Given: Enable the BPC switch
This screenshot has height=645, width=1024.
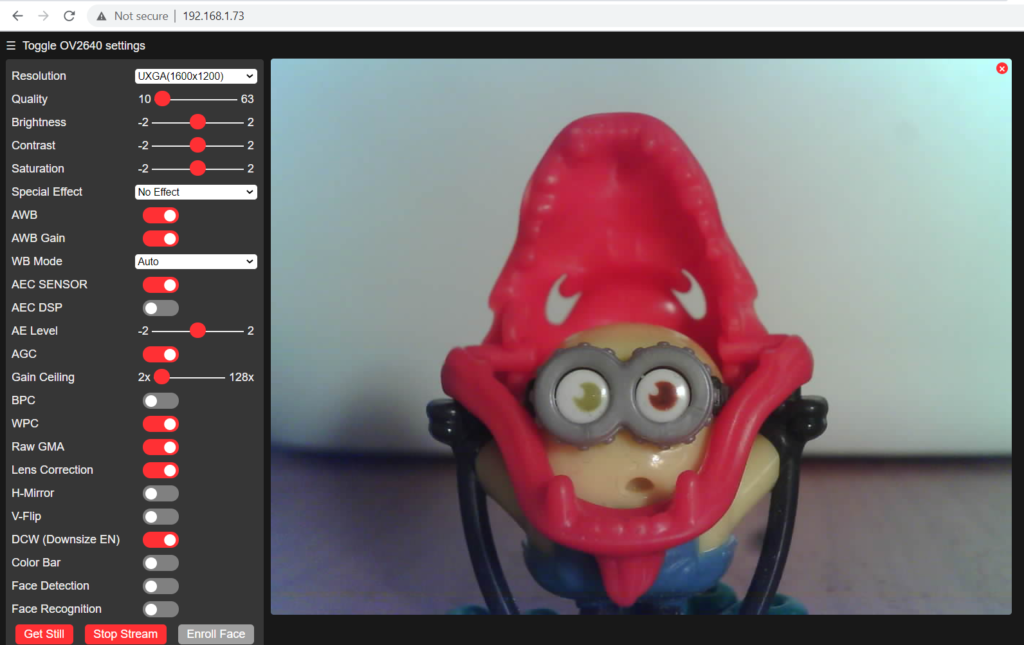Looking at the screenshot, I should click(161, 401).
